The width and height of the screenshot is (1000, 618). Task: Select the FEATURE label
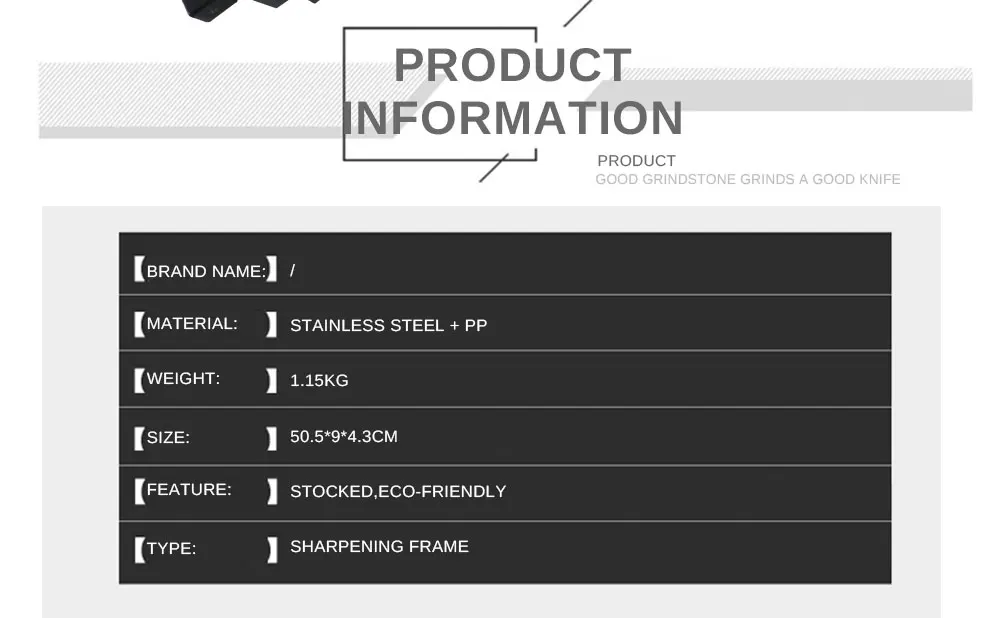click(189, 489)
